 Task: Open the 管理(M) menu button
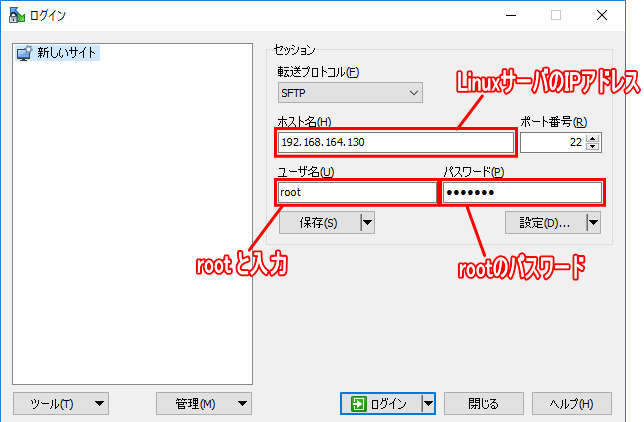204,404
